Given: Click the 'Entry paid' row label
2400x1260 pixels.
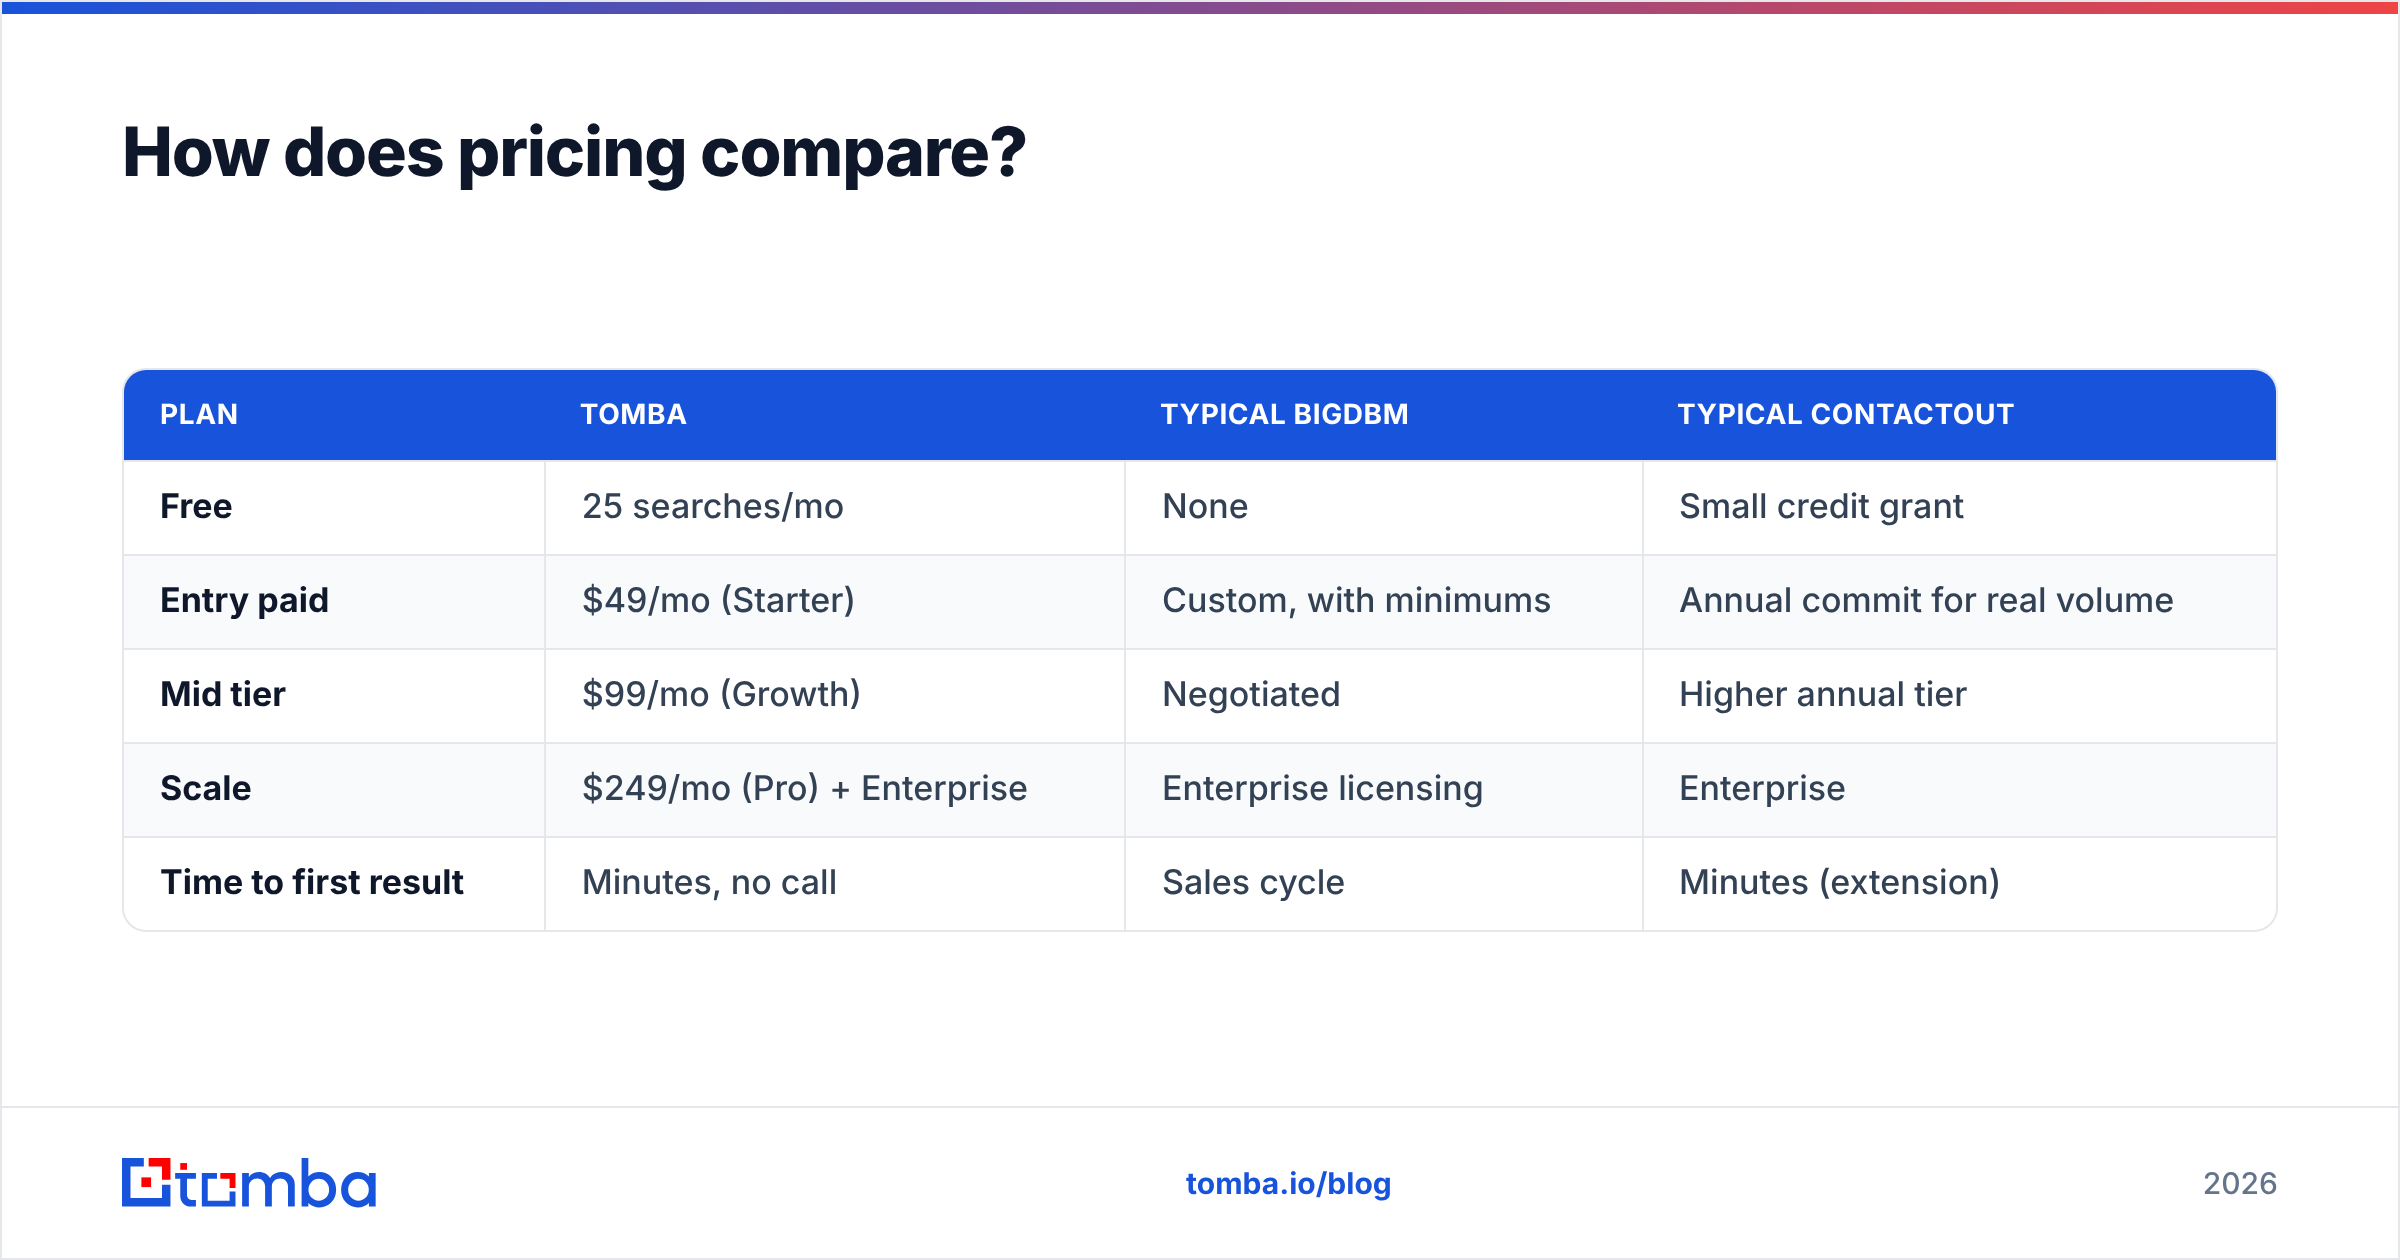Looking at the screenshot, I should click(x=244, y=600).
